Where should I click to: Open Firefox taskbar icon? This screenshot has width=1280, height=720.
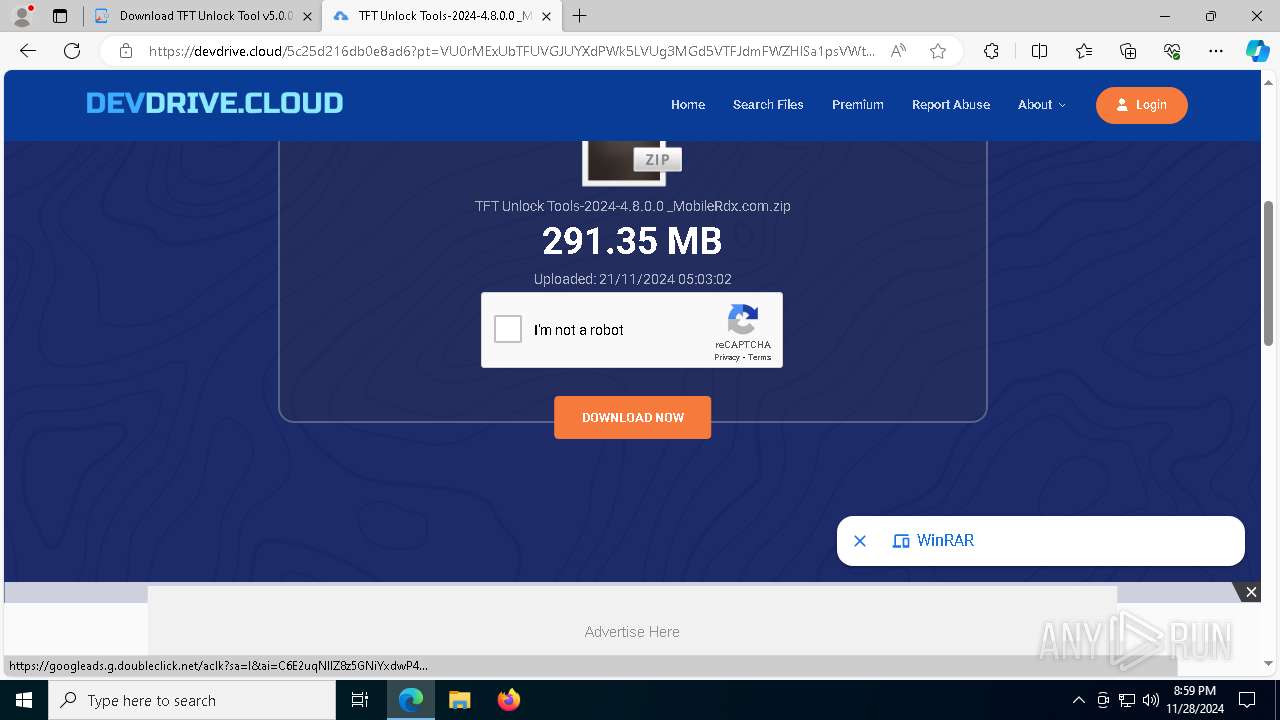pyautogui.click(x=508, y=700)
